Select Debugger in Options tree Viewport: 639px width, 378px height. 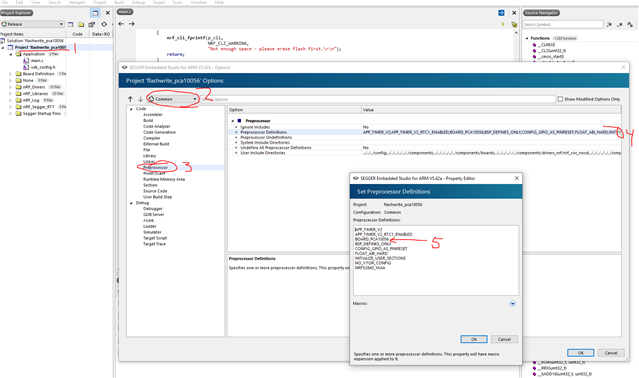152,209
